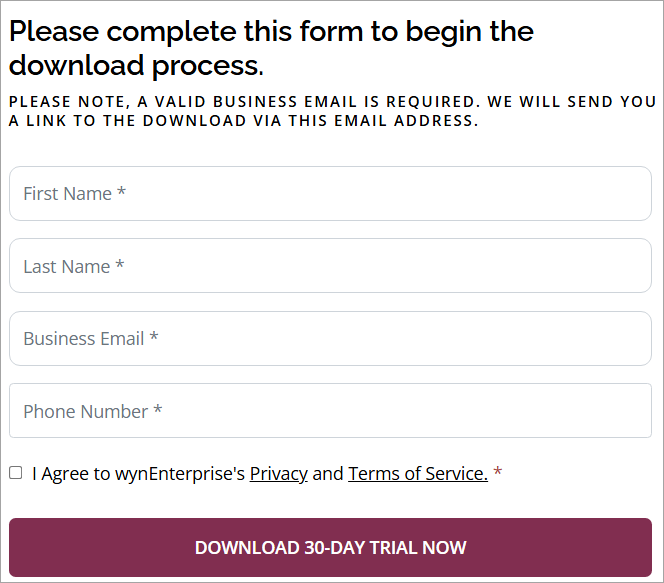Screen dimensions: 664x583
Task: Click the asterisk beside First Name placeholder
Action: [121, 193]
